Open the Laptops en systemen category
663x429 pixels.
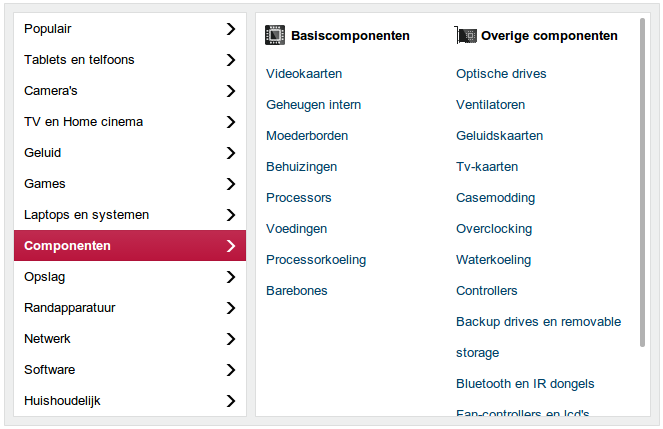(87, 215)
